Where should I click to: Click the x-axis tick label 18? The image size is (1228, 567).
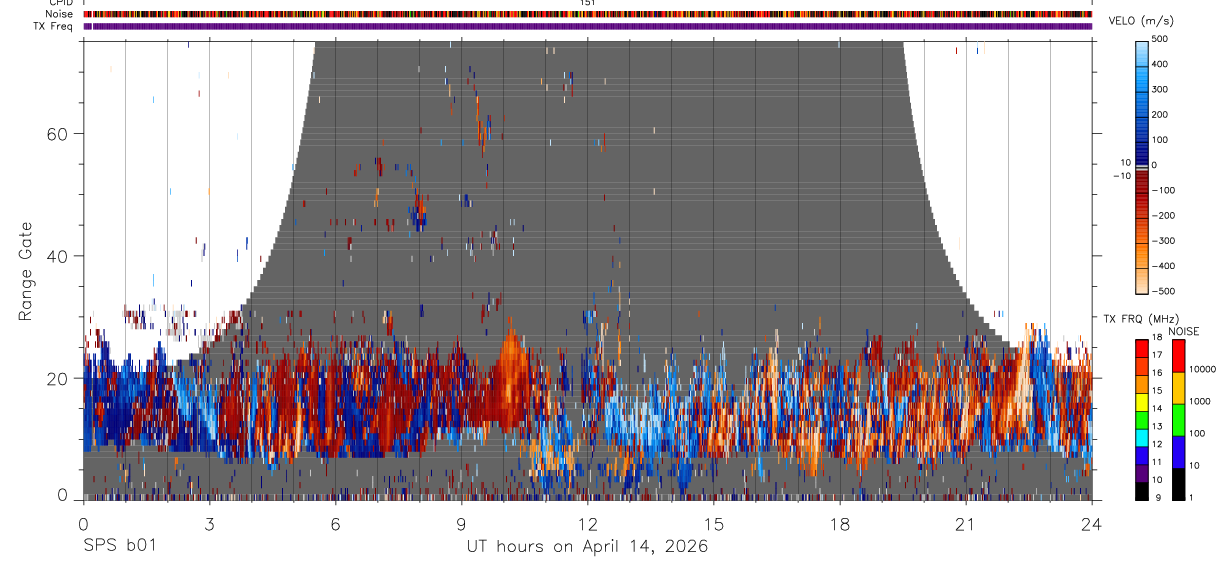pyautogui.click(x=840, y=524)
